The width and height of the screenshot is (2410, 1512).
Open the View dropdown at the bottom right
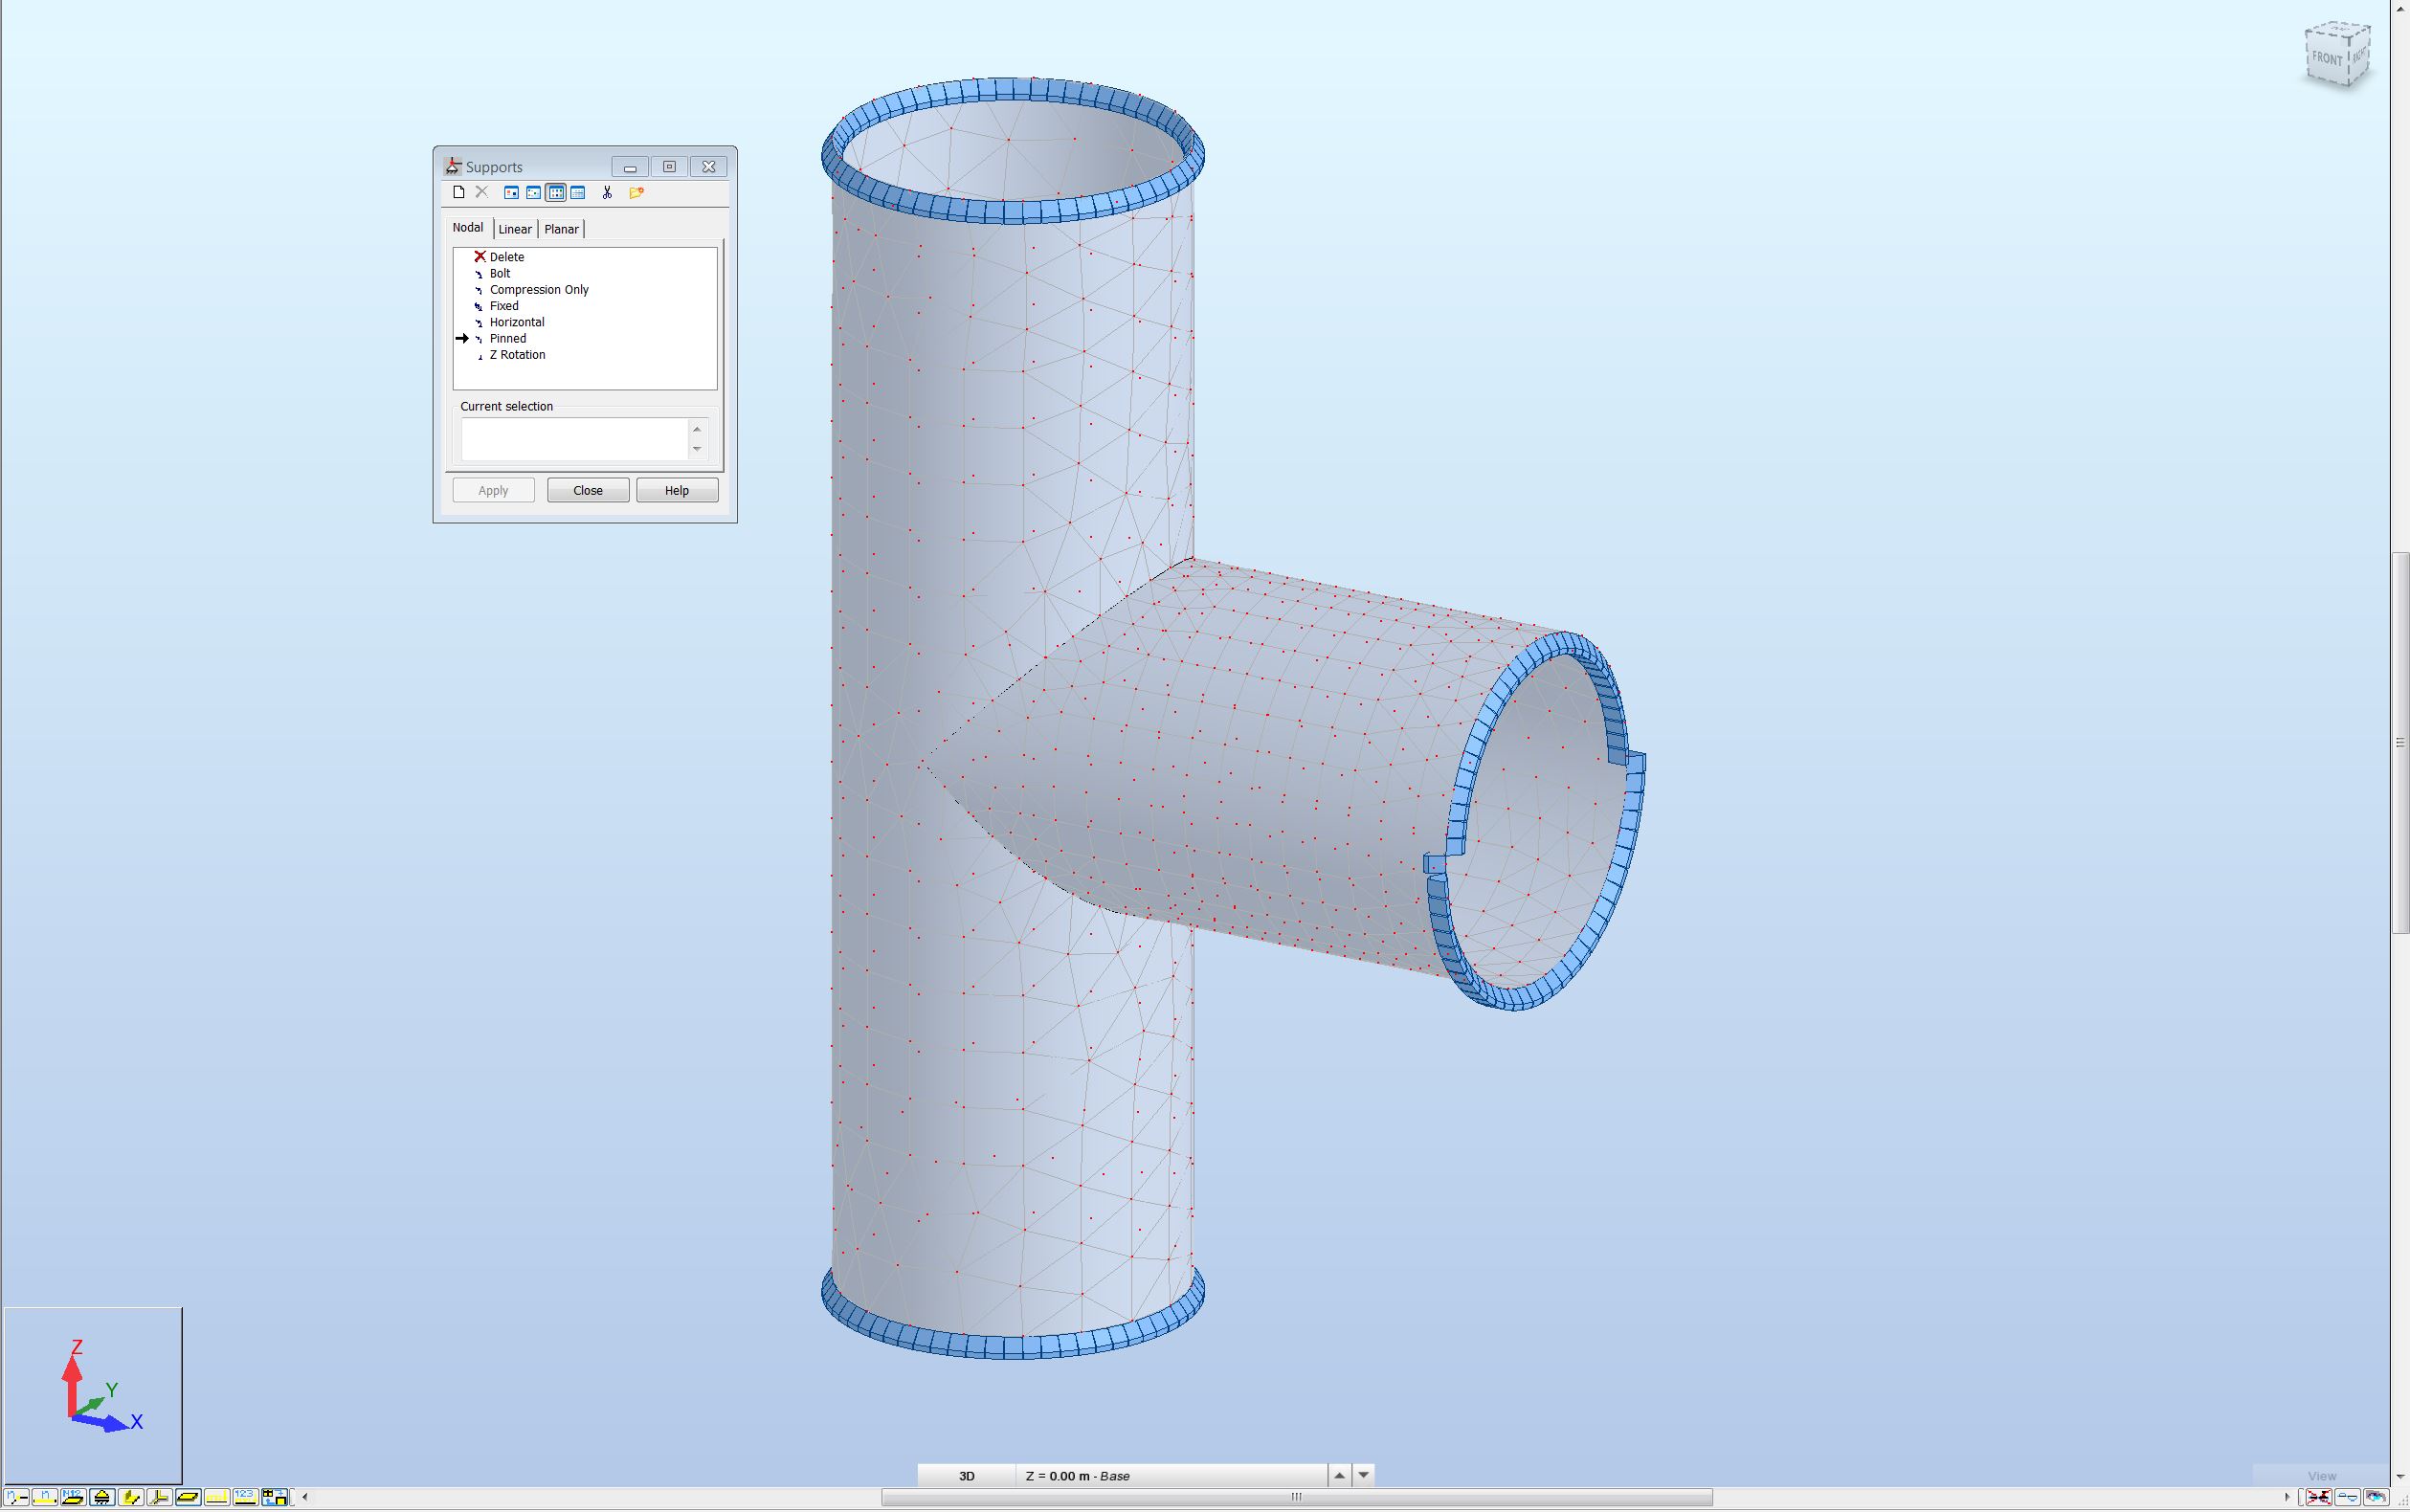pyautogui.click(x=2321, y=1476)
